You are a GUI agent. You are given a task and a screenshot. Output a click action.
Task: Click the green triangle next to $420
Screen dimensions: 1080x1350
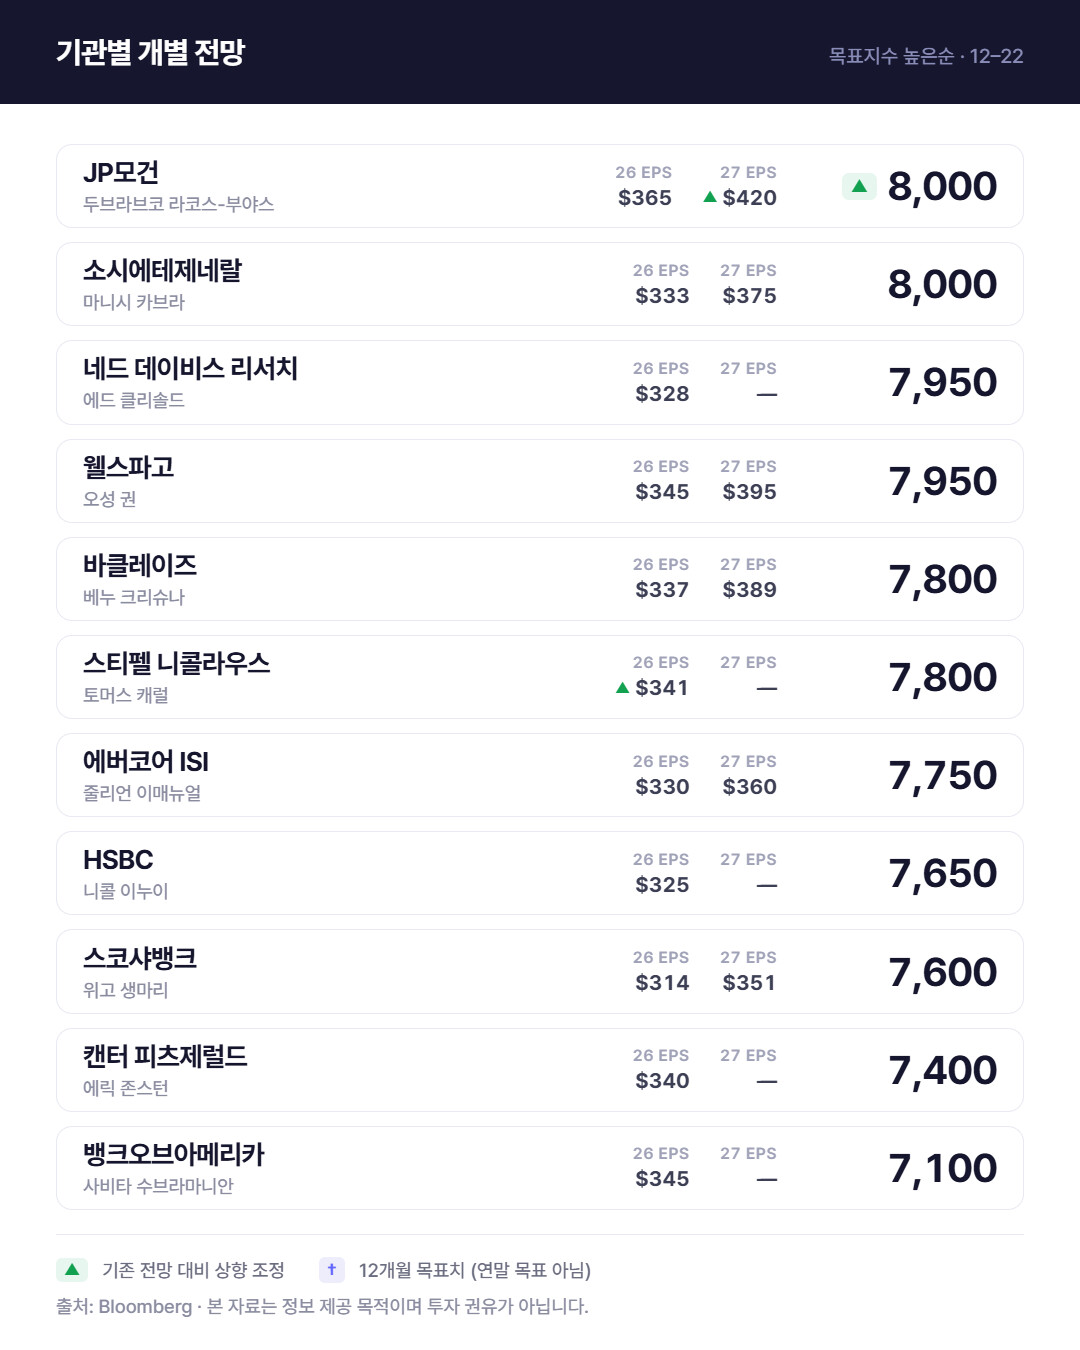tap(710, 197)
